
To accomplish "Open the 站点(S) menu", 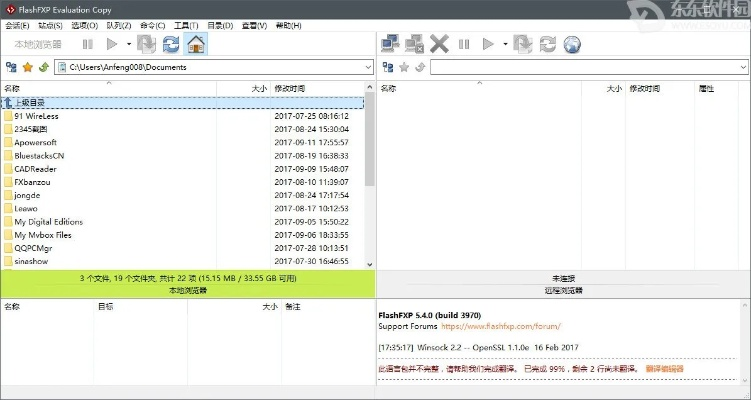I will point(49,25).
